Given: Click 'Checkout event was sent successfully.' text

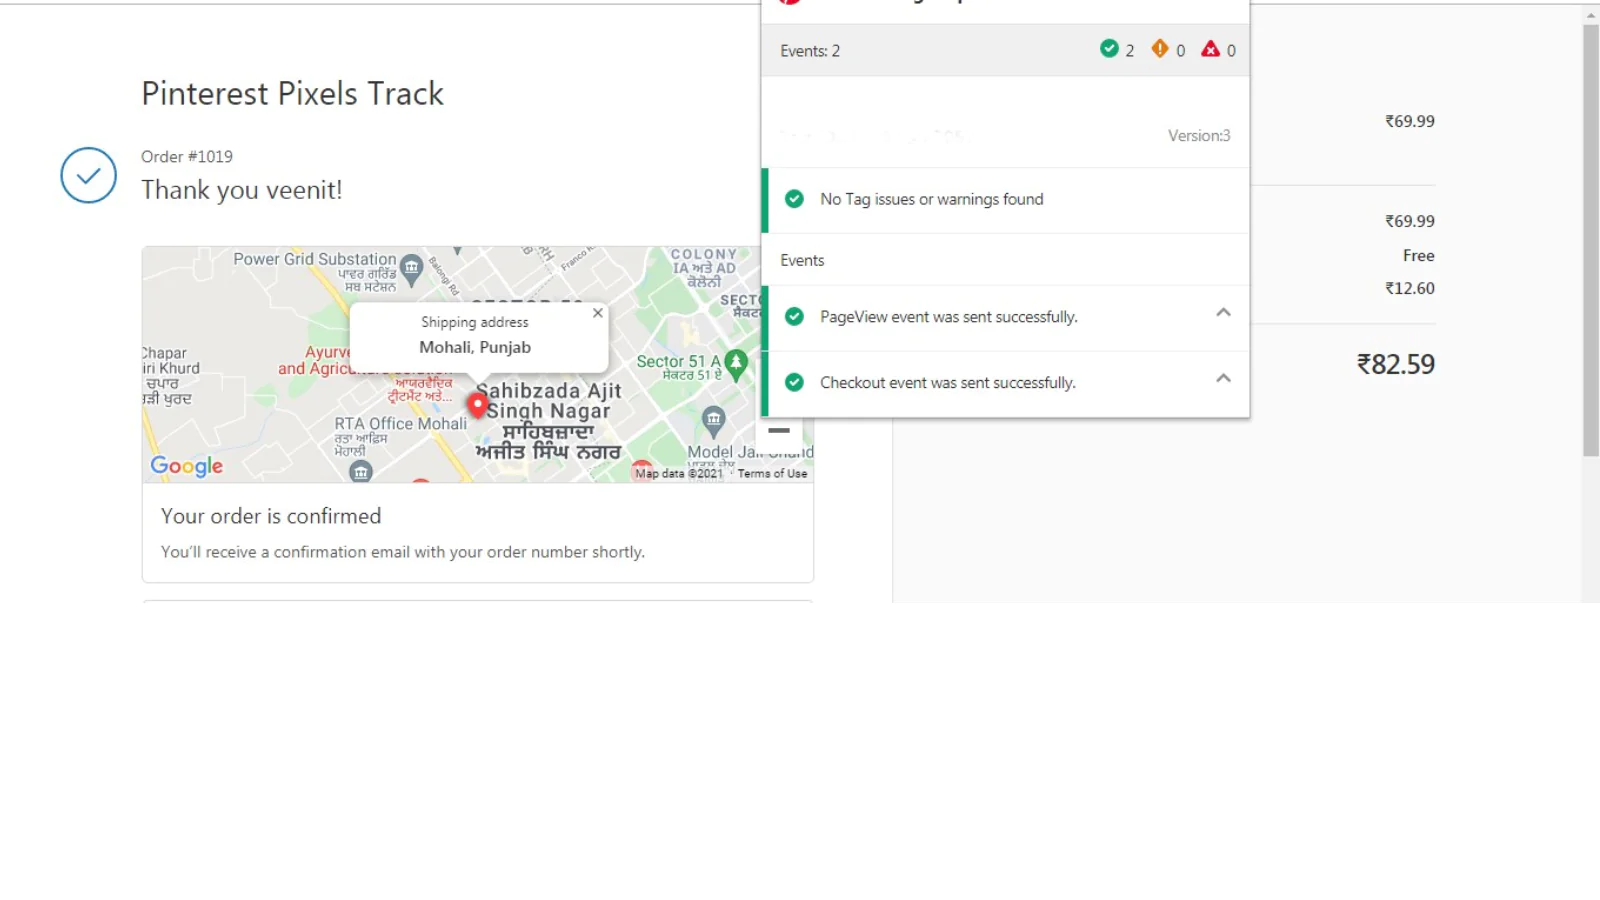Looking at the screenshot, I should point(948,383).
